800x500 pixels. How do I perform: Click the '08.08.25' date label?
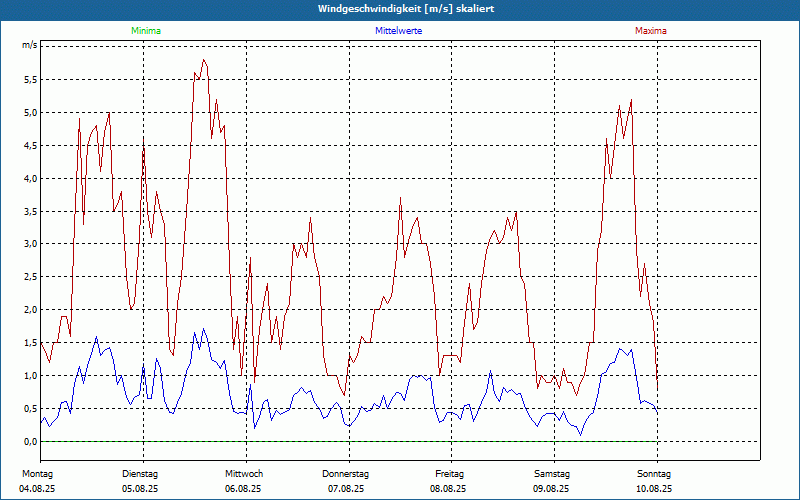[448, 489]
